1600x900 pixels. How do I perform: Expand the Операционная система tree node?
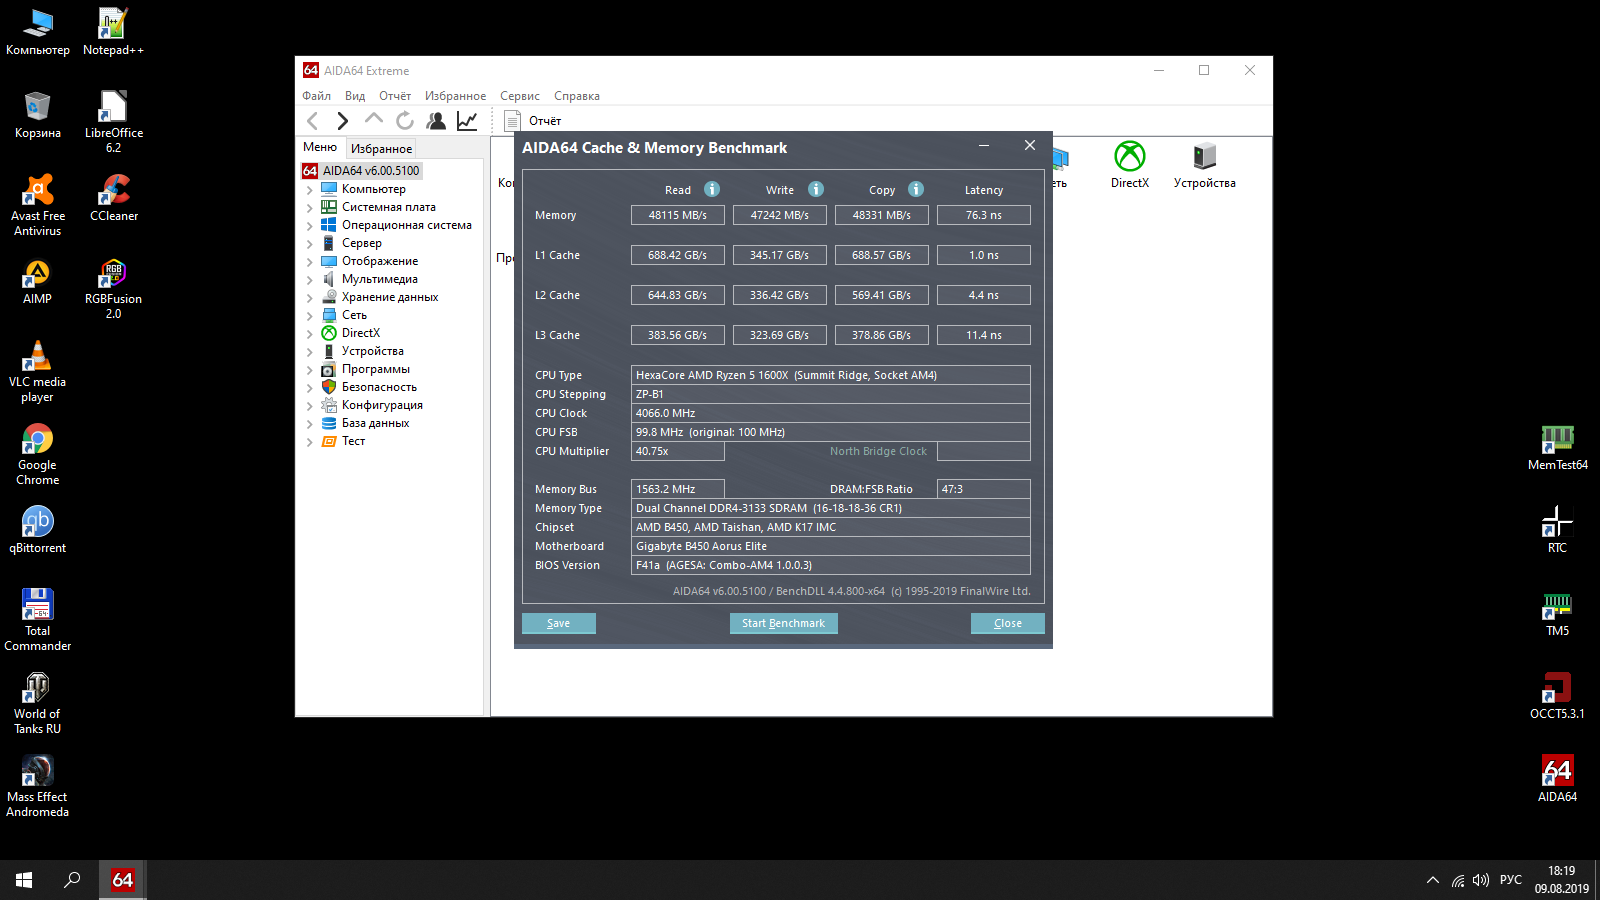[x=310, y=225]
